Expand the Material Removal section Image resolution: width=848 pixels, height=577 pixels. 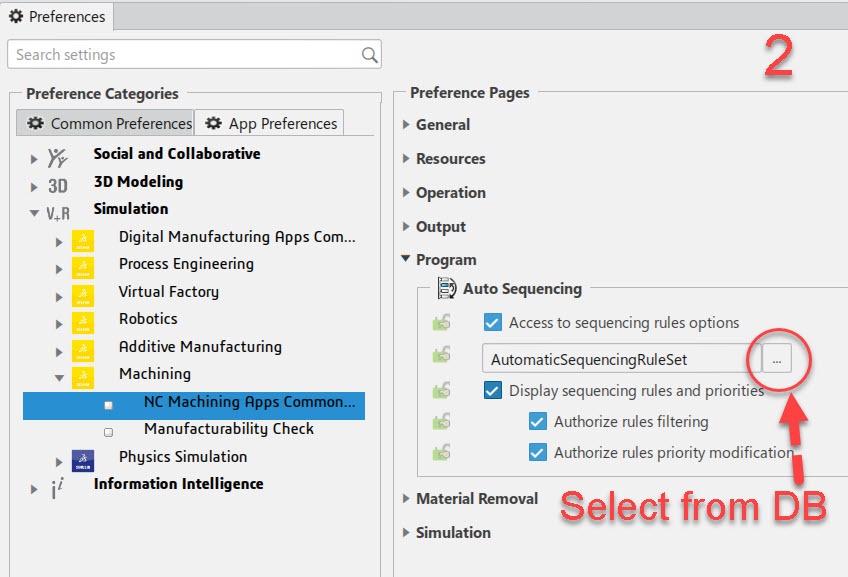coord(406,499)
